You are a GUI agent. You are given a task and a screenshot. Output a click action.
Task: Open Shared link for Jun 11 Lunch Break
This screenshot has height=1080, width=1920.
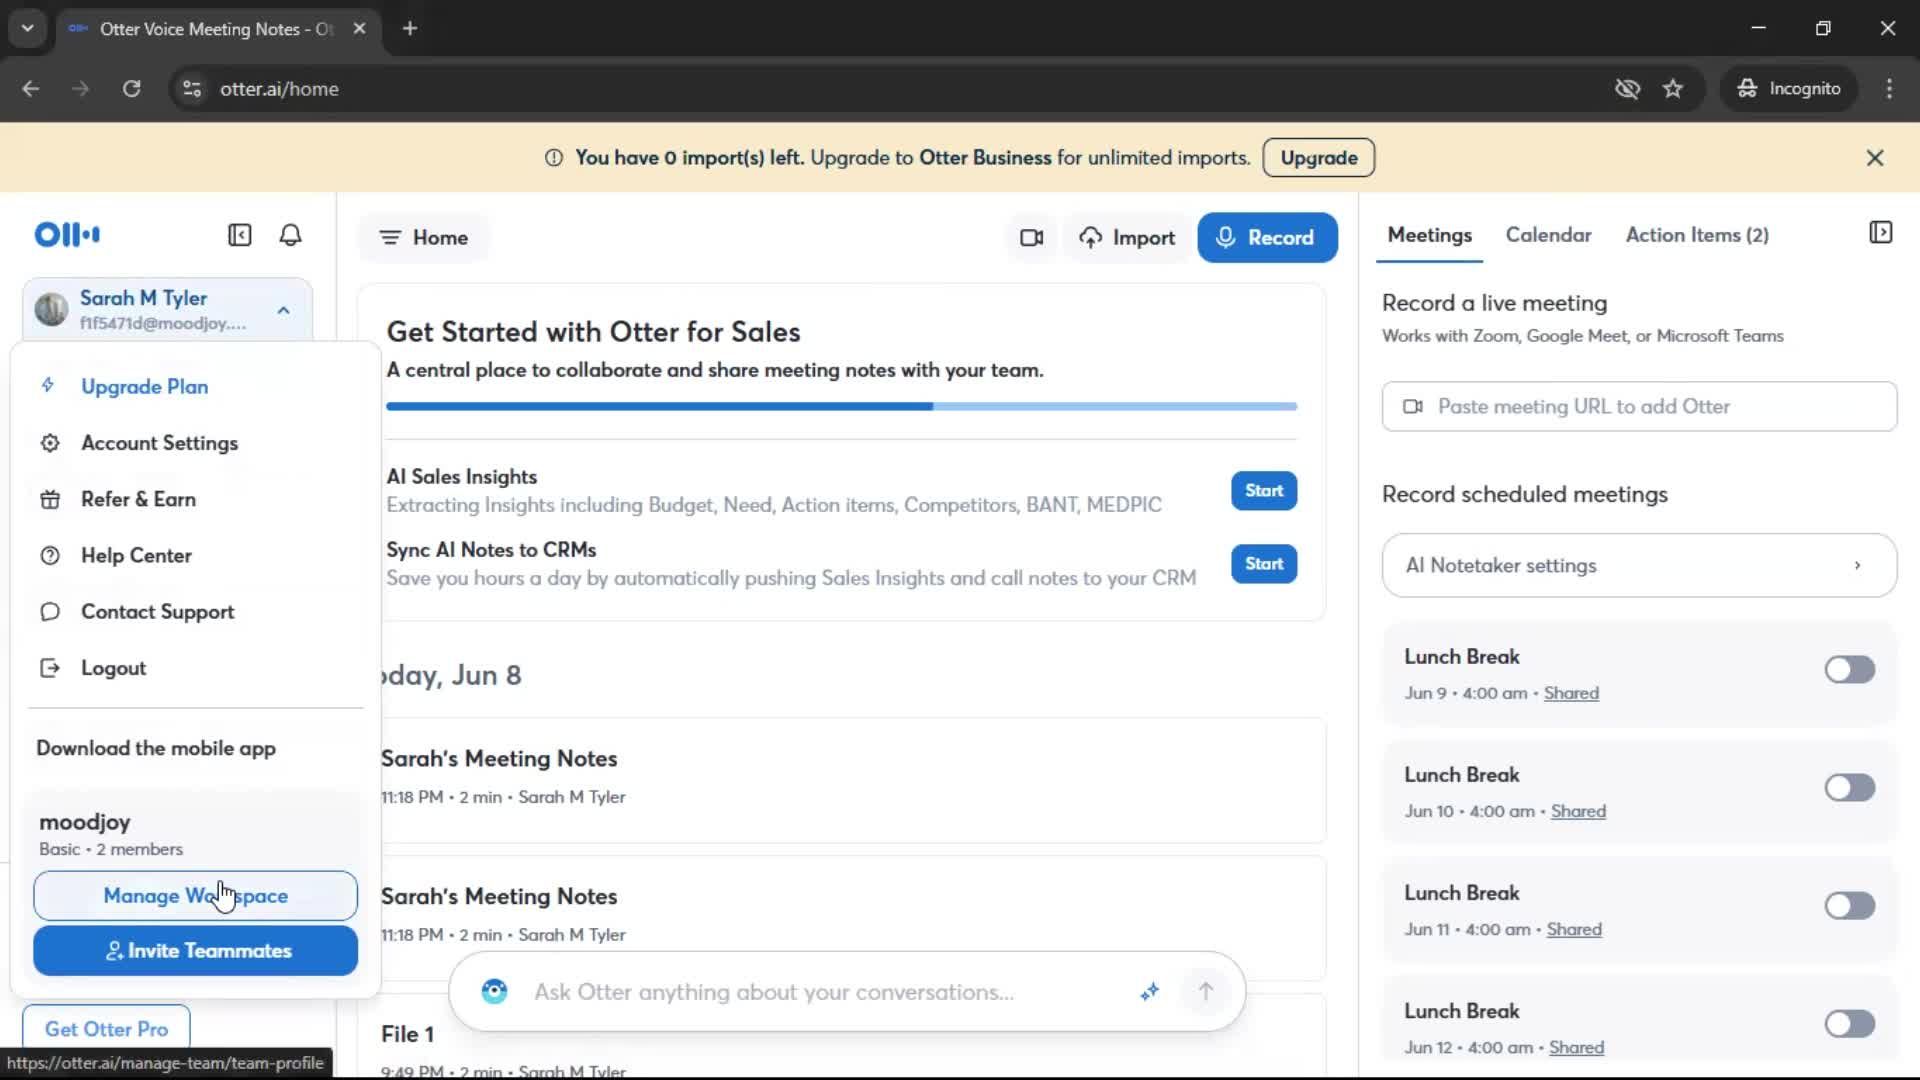(1574, 929)
